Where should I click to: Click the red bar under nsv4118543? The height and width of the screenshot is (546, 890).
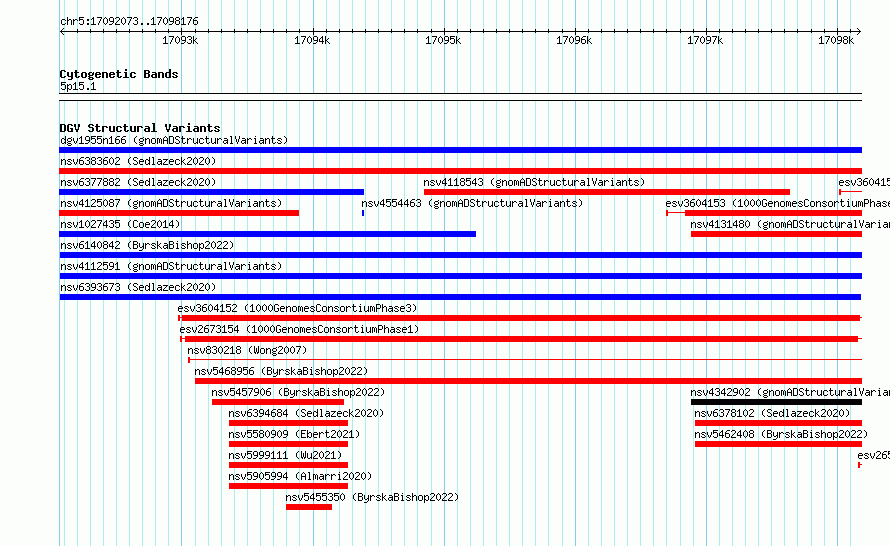pos(607,192)
